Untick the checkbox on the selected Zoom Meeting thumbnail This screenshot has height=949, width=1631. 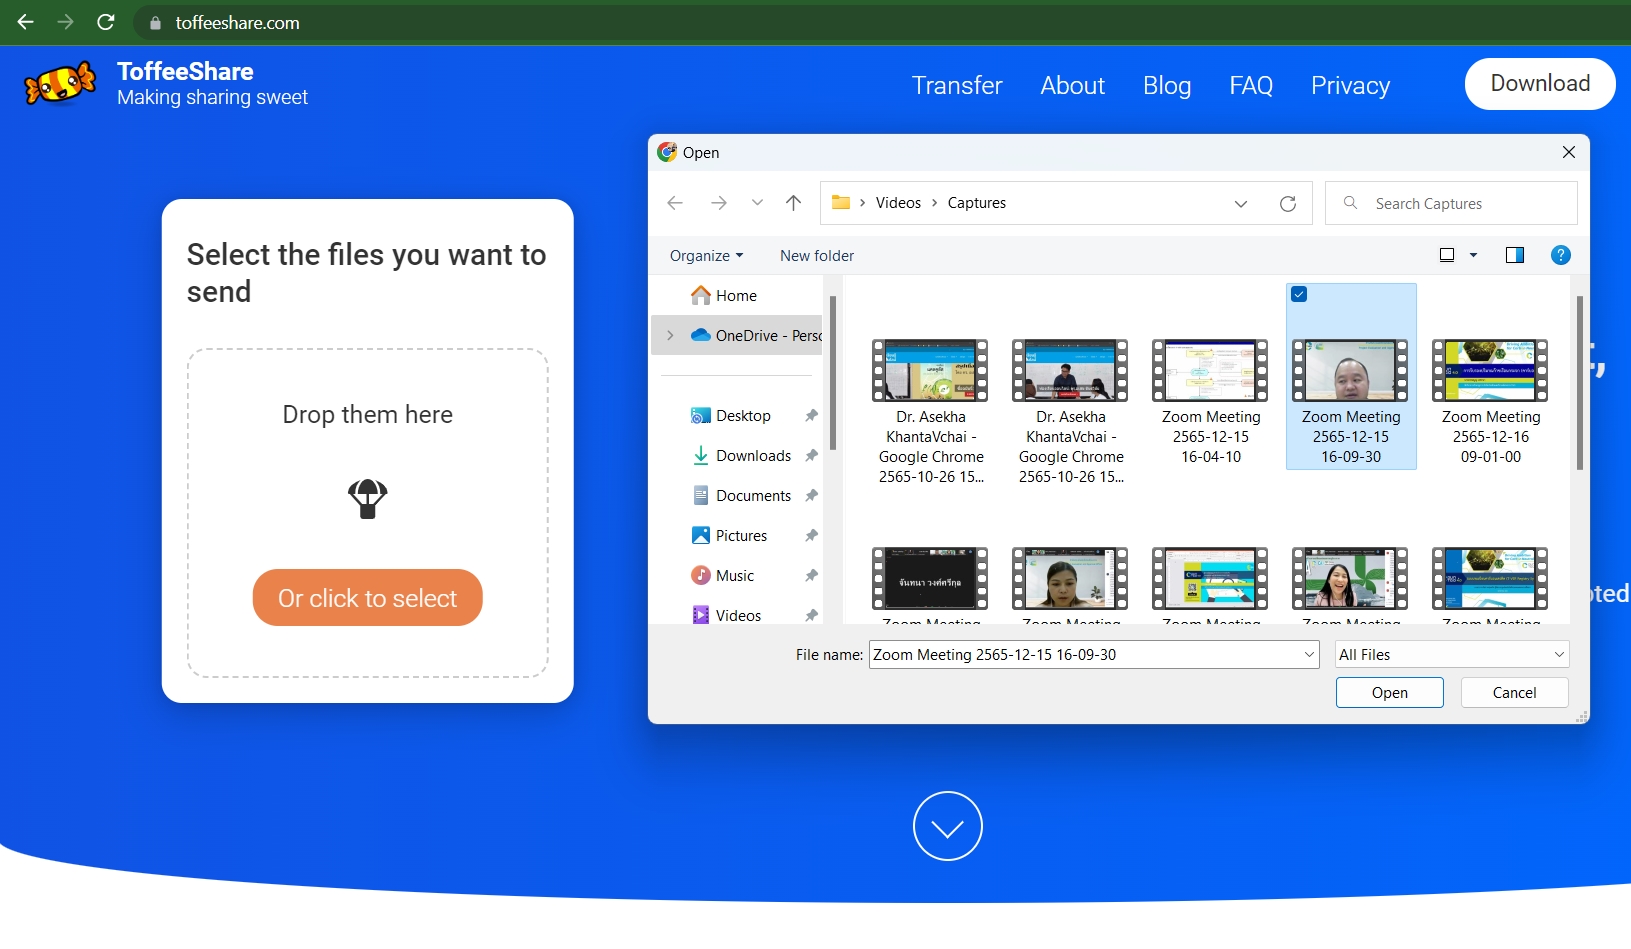(x=1298, y=294)
